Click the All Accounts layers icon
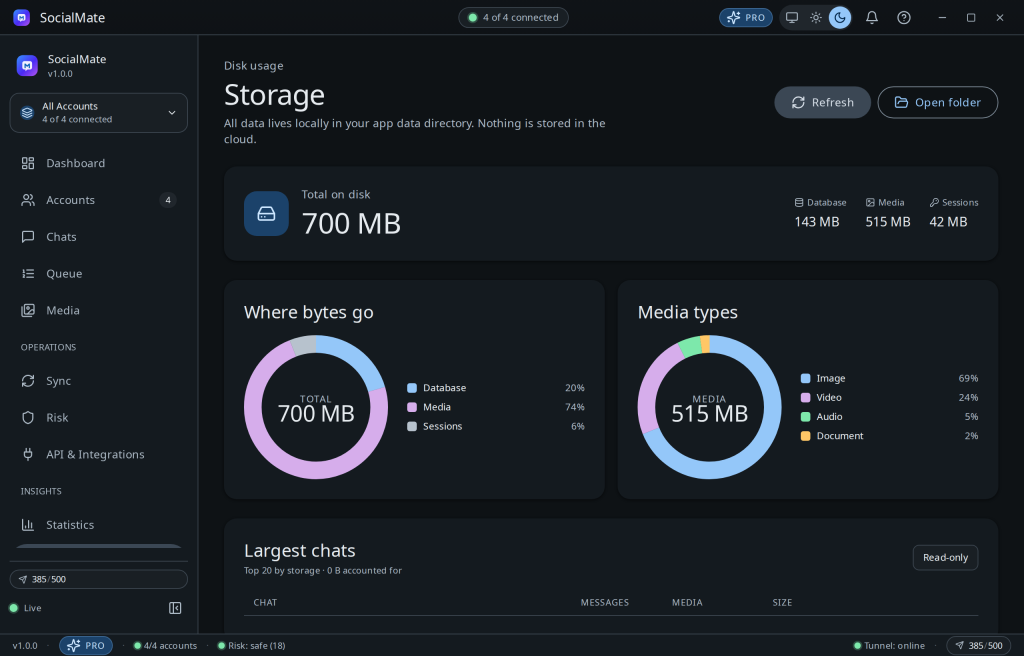This screenshot has height=656, width=1024. pos(27,112)
